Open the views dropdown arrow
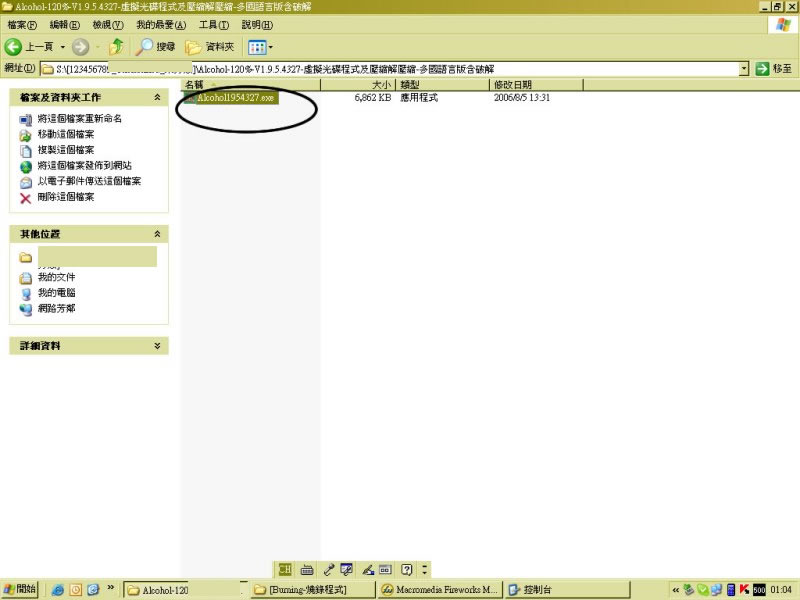Screen dimensions: 800x600 [x=270, y=47]
